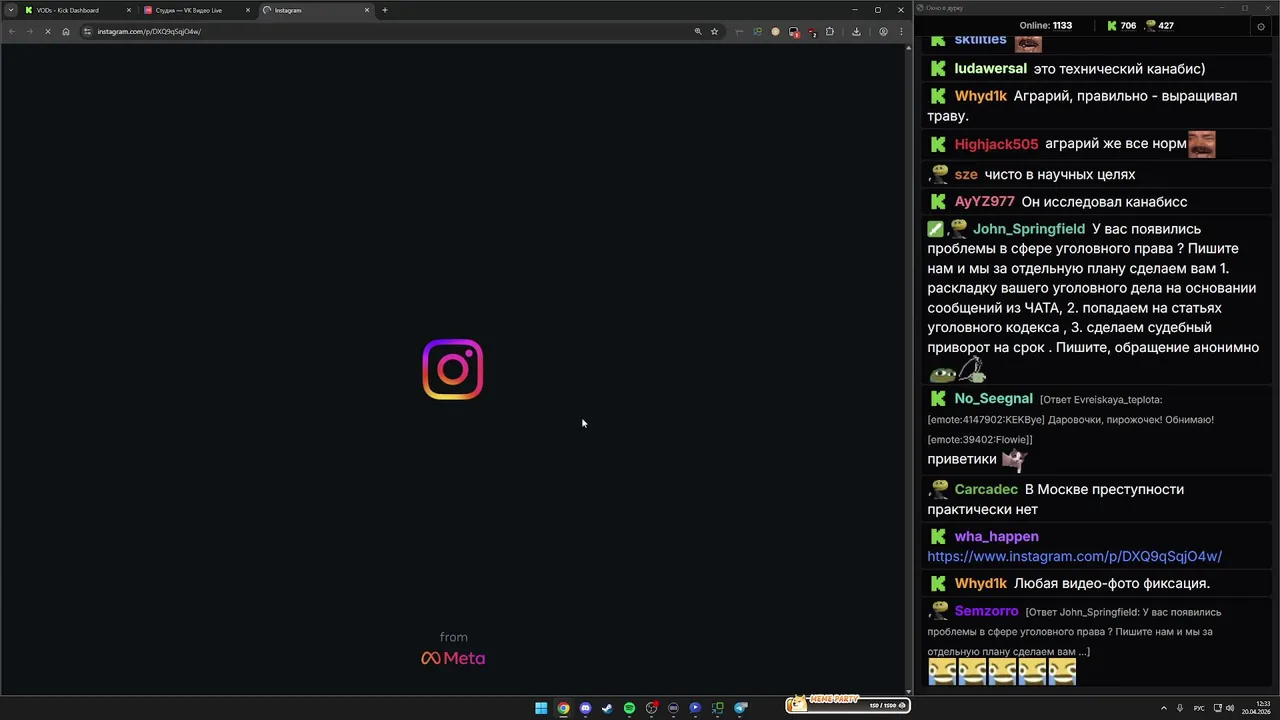Click username AyYZ977 in chat
This screenshot has width=1280, height=720.
pos(984,201)
